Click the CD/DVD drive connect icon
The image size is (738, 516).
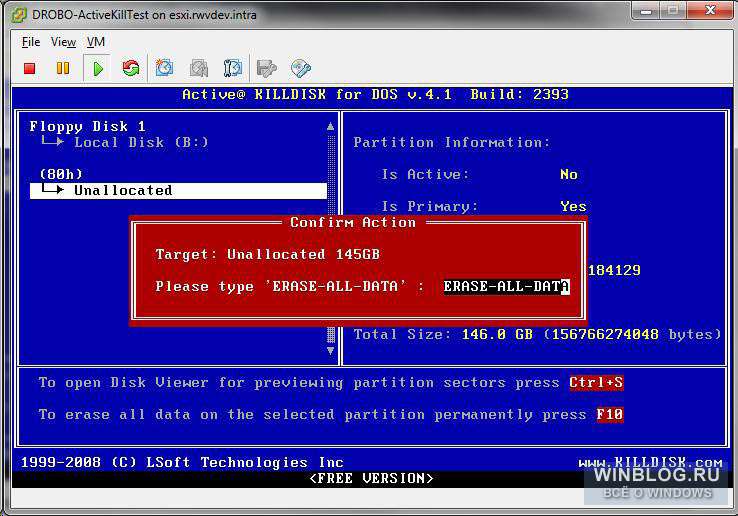pos(301,69)
